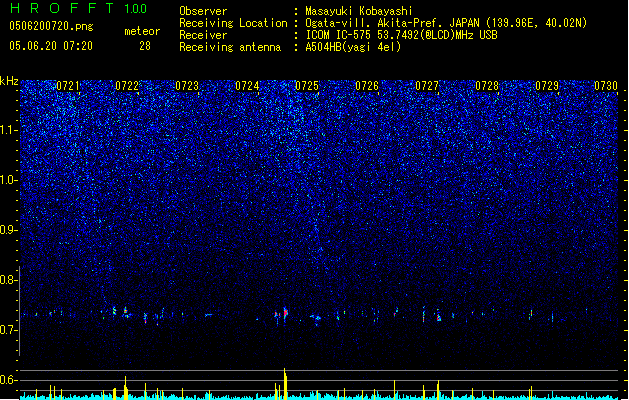Click the 1.1 frequency axis label

click(x=9, y=130)
